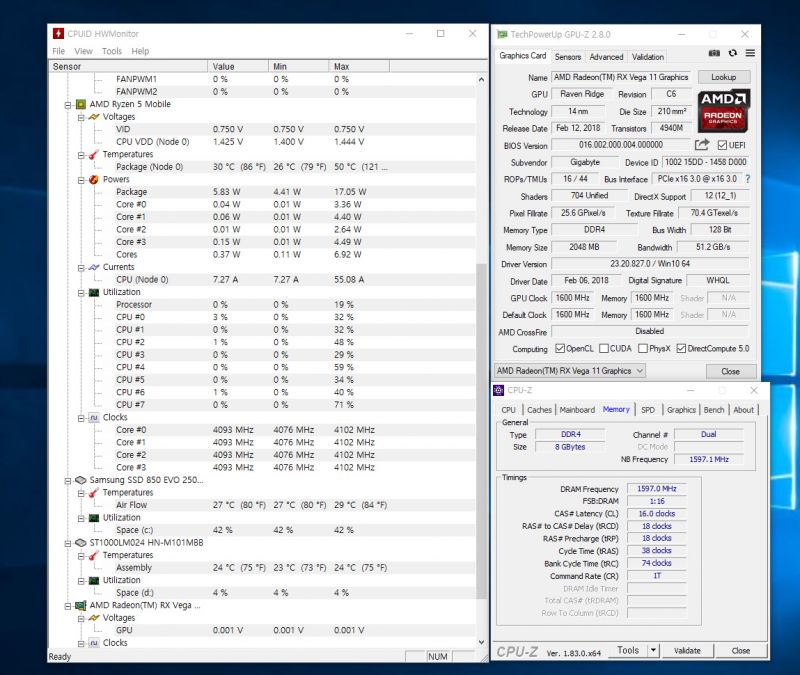
Task: Click the ST1000LM024 Temperatures thermometer icon
Action: pos(94,556)
